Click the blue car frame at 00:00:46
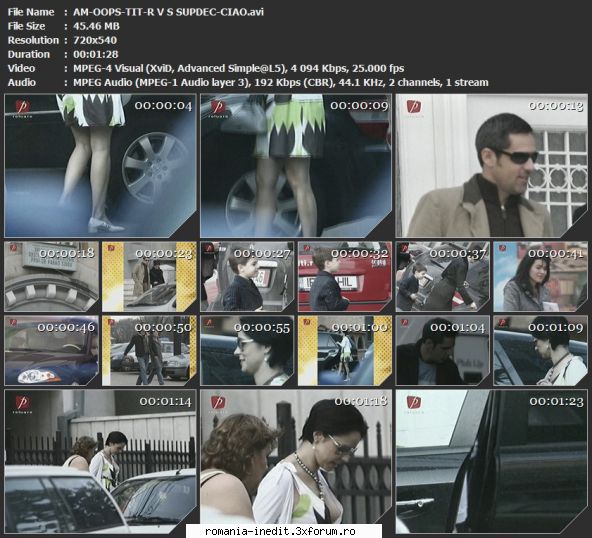Viewport: 592px width, 538px height. click(x=51, y=351)
